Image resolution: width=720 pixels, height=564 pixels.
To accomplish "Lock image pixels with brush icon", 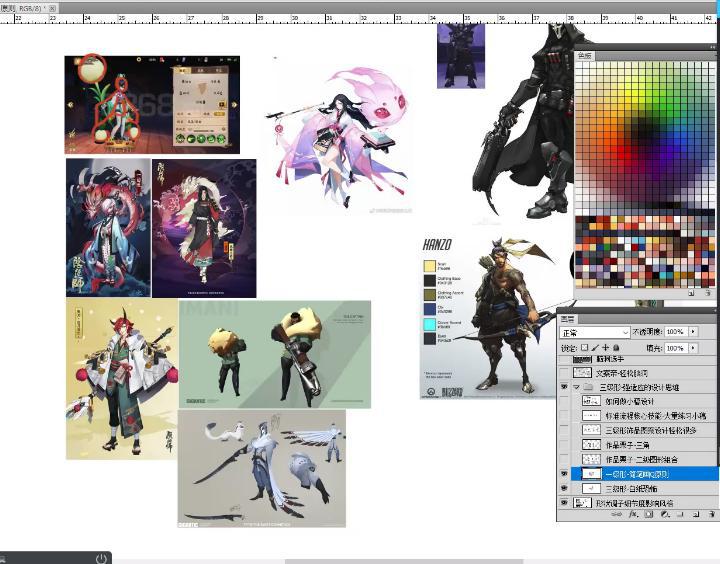I will [595, 348].
